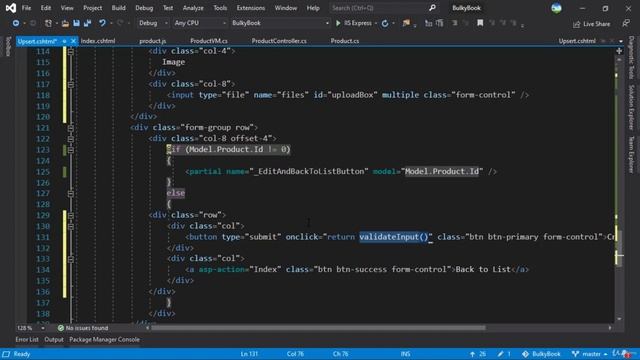Open the Build menu
The image size is (640, 360).
click(118, 8)
